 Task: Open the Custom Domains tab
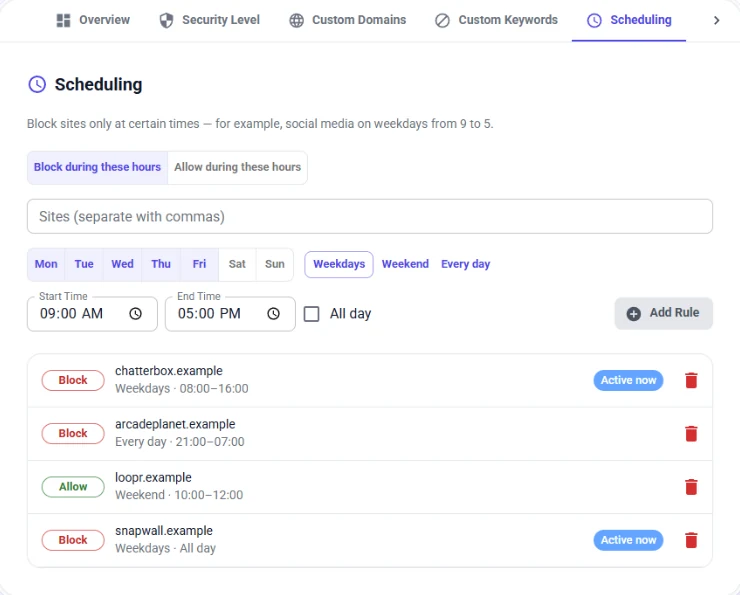[347, 20]
